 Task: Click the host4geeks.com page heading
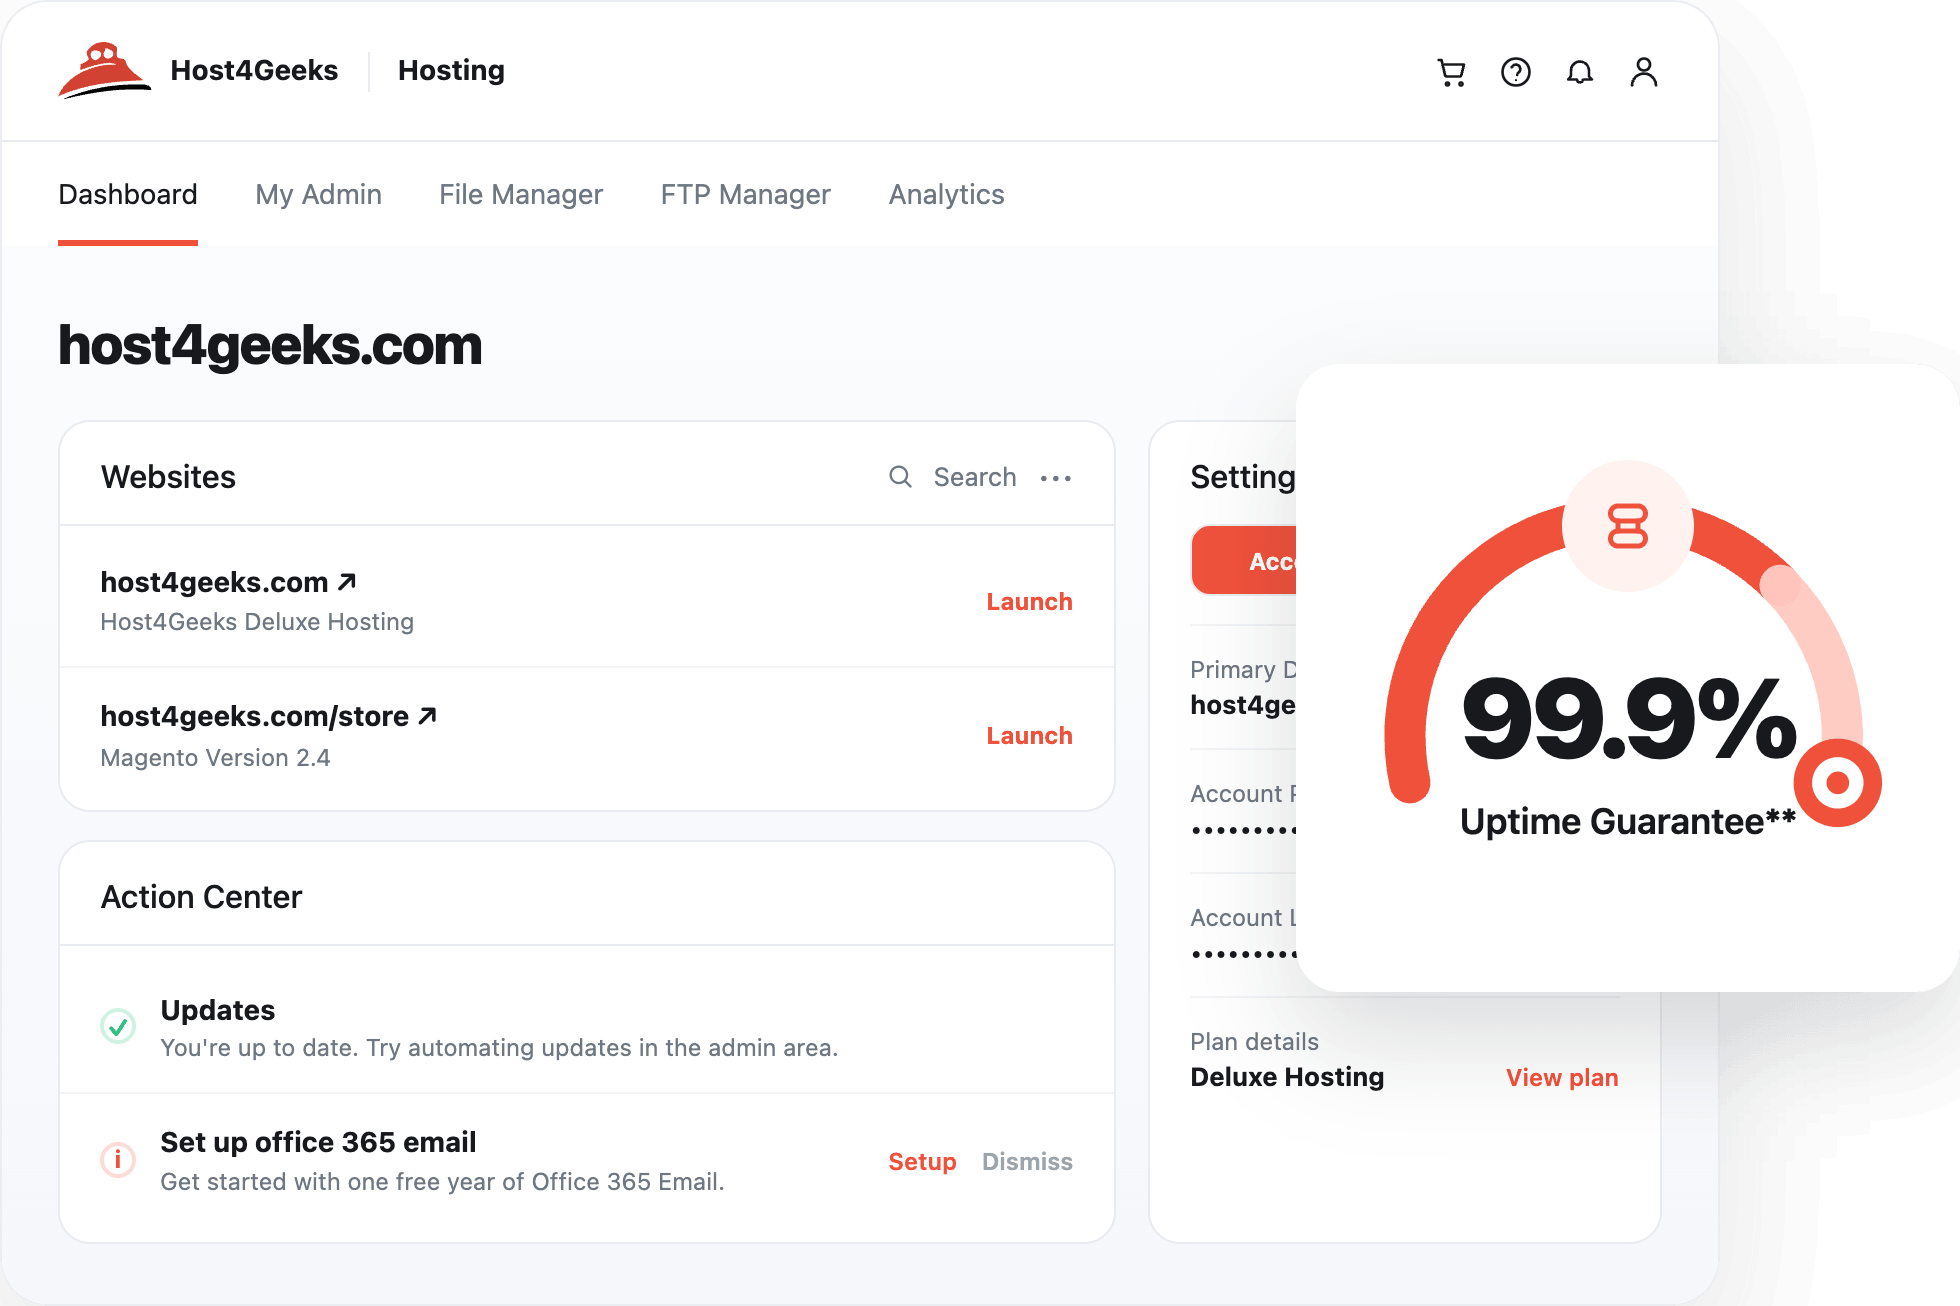270,346
